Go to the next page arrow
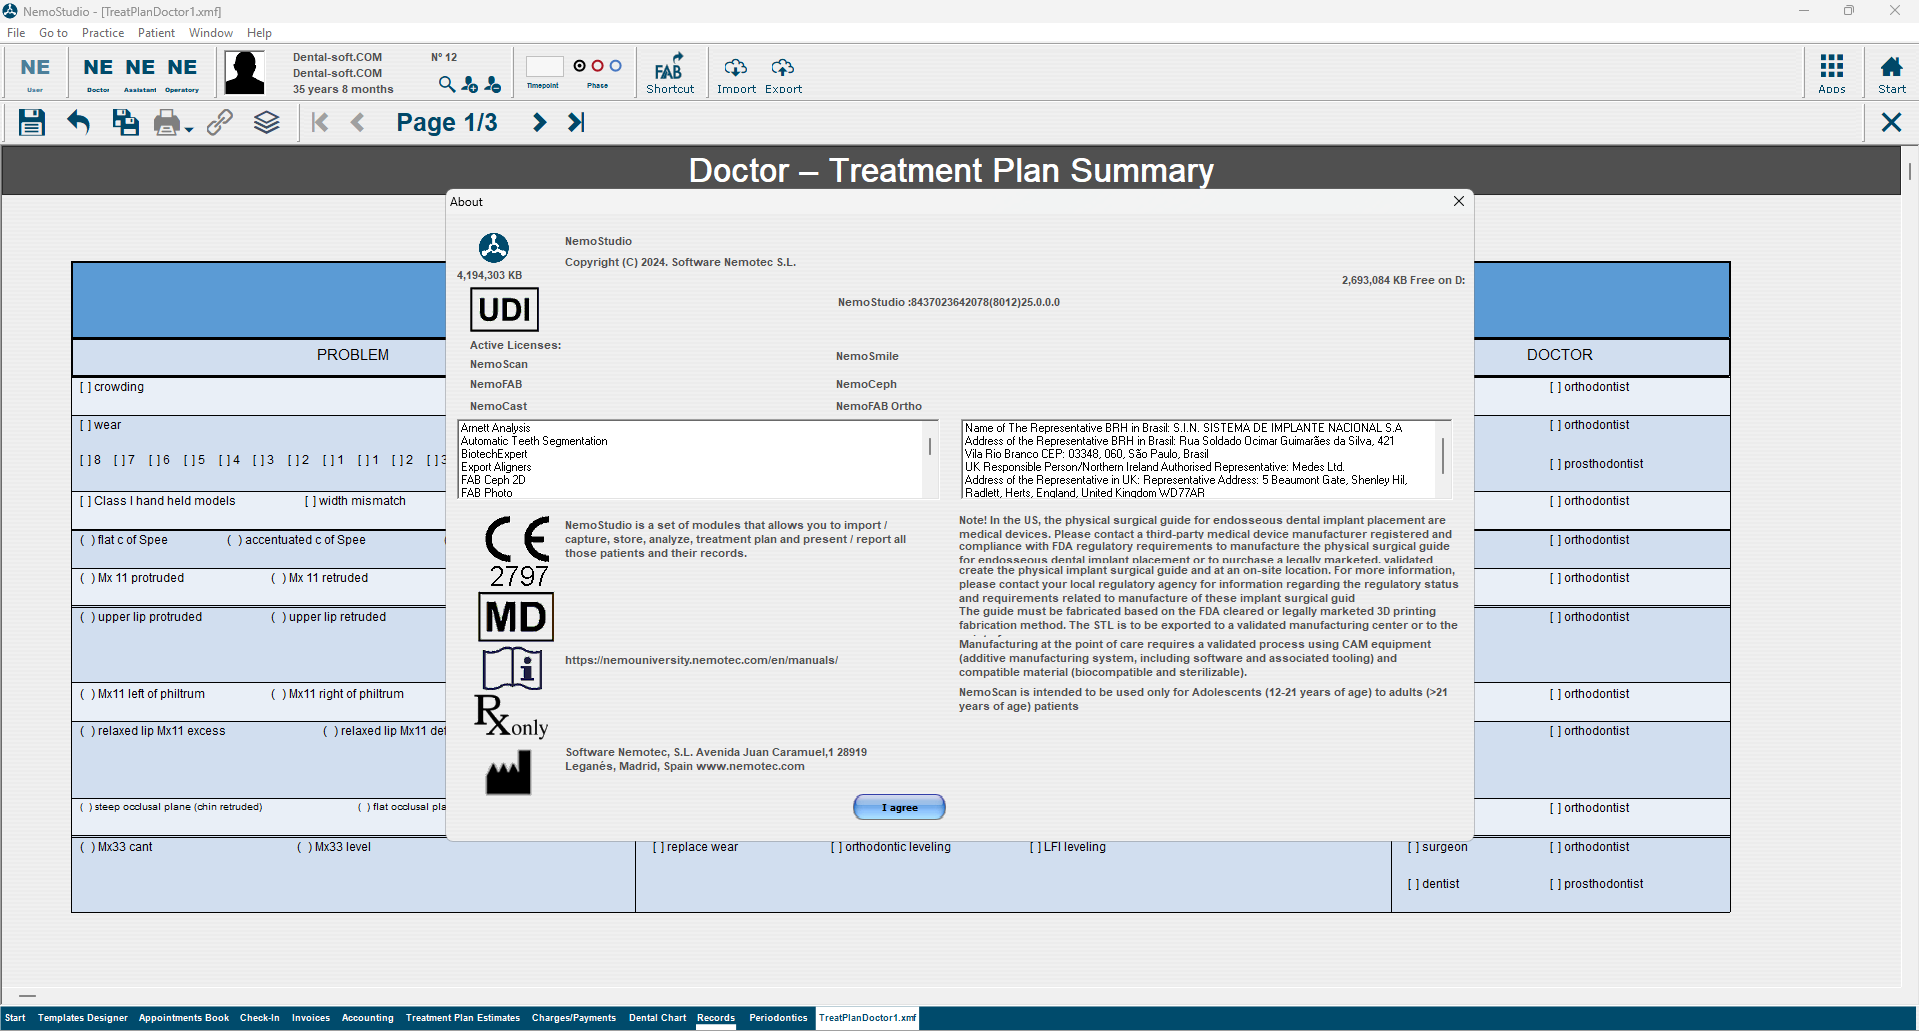Viewport: 1919px width, 1031px height. coord(539,123)
